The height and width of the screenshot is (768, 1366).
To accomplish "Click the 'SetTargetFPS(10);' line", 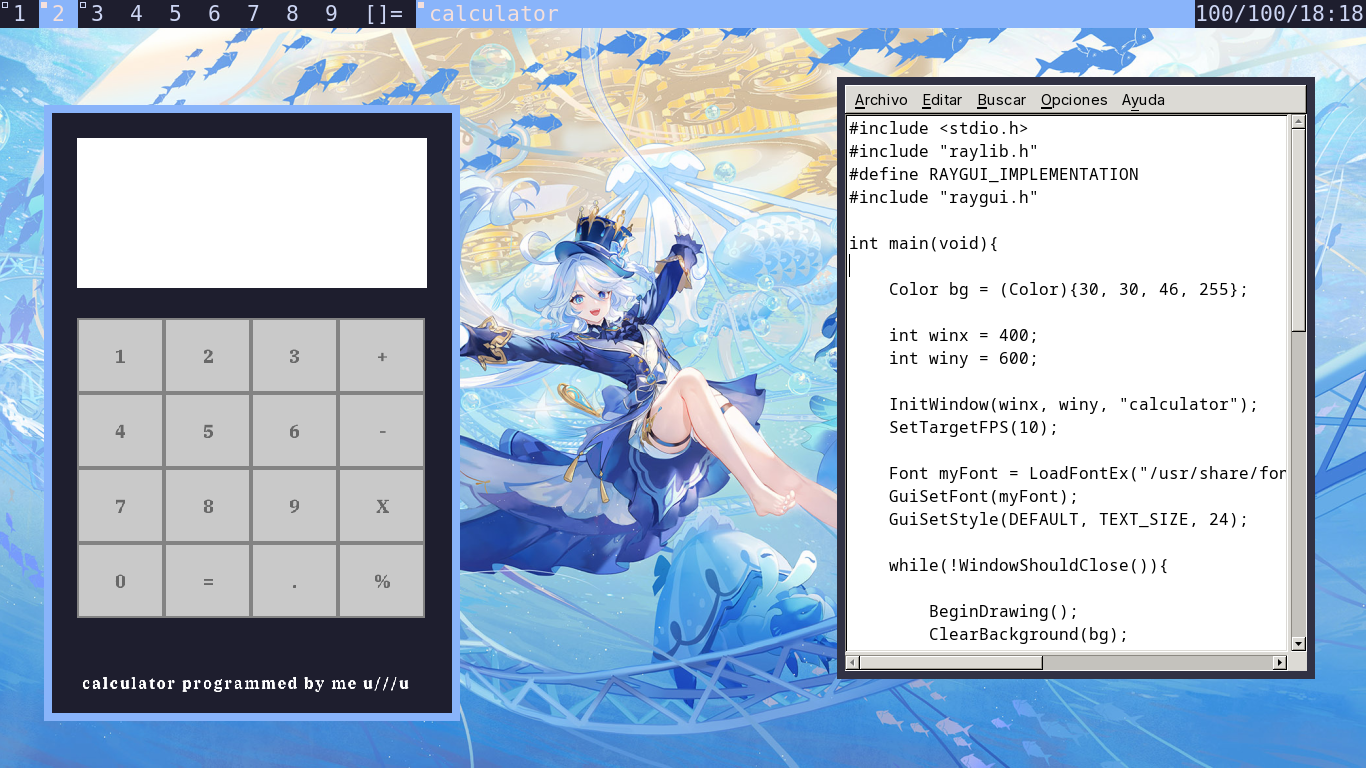I will 973,427.
